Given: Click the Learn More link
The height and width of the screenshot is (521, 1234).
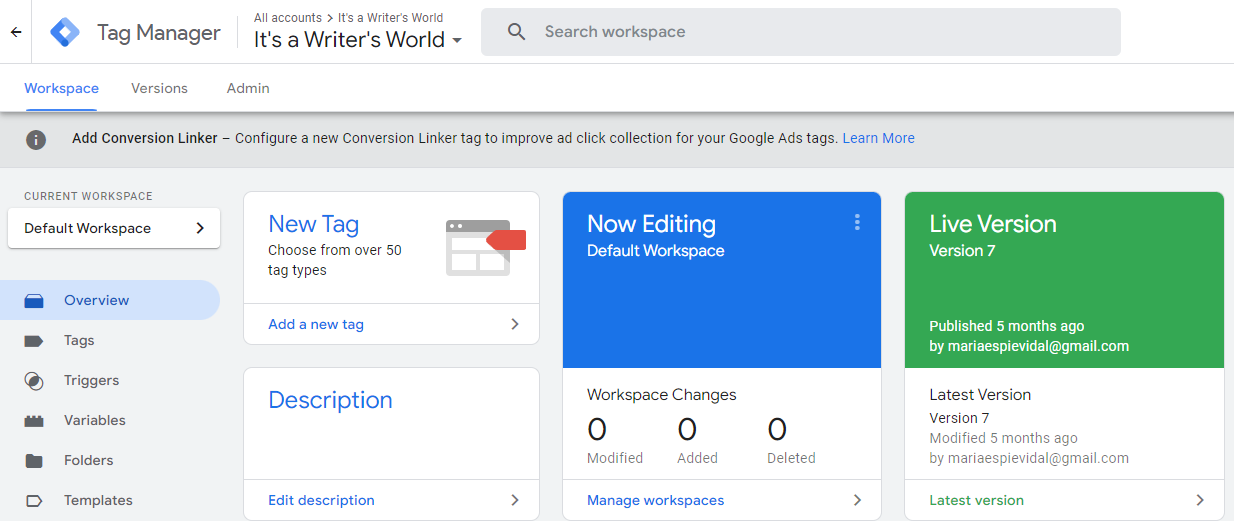Looking at the screenshot, I should pos(878,138).
